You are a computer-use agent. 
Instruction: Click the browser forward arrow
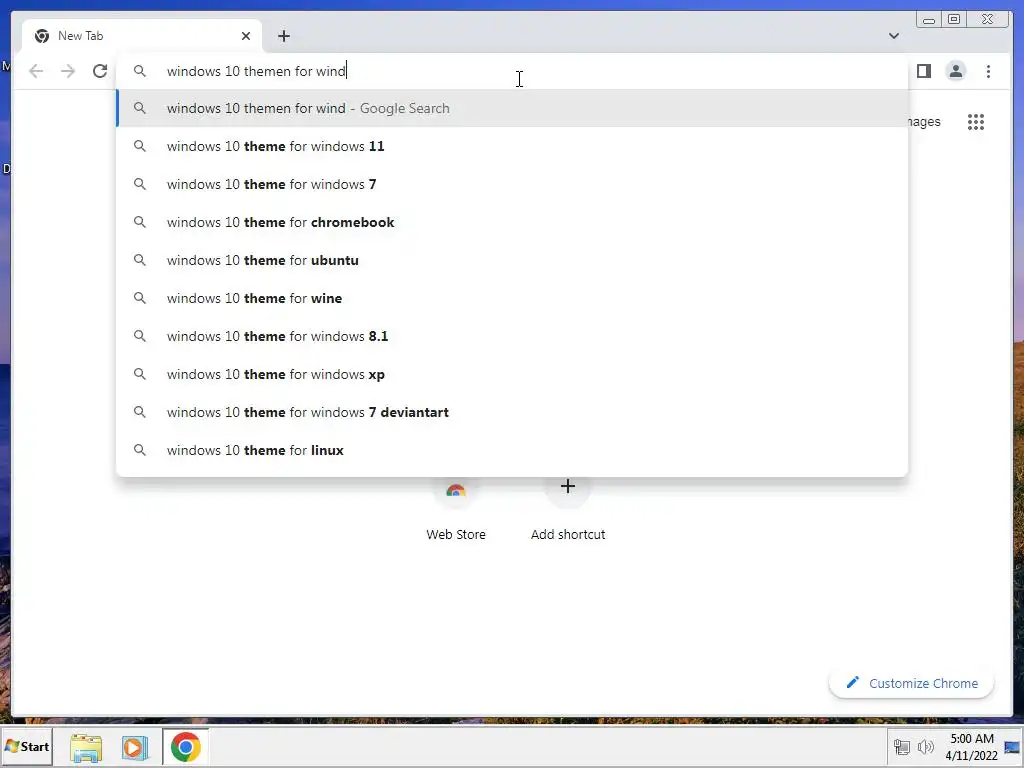tap(68, 71)
